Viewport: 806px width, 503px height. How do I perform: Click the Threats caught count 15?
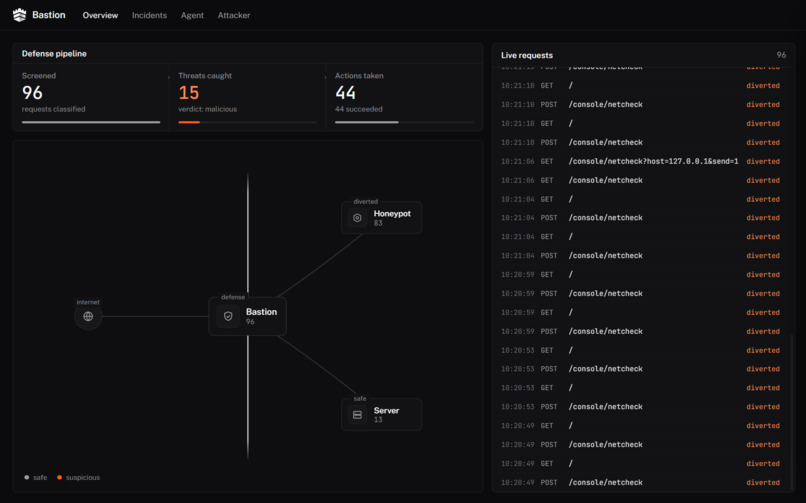pyautogui.click(x=189, y=92)
